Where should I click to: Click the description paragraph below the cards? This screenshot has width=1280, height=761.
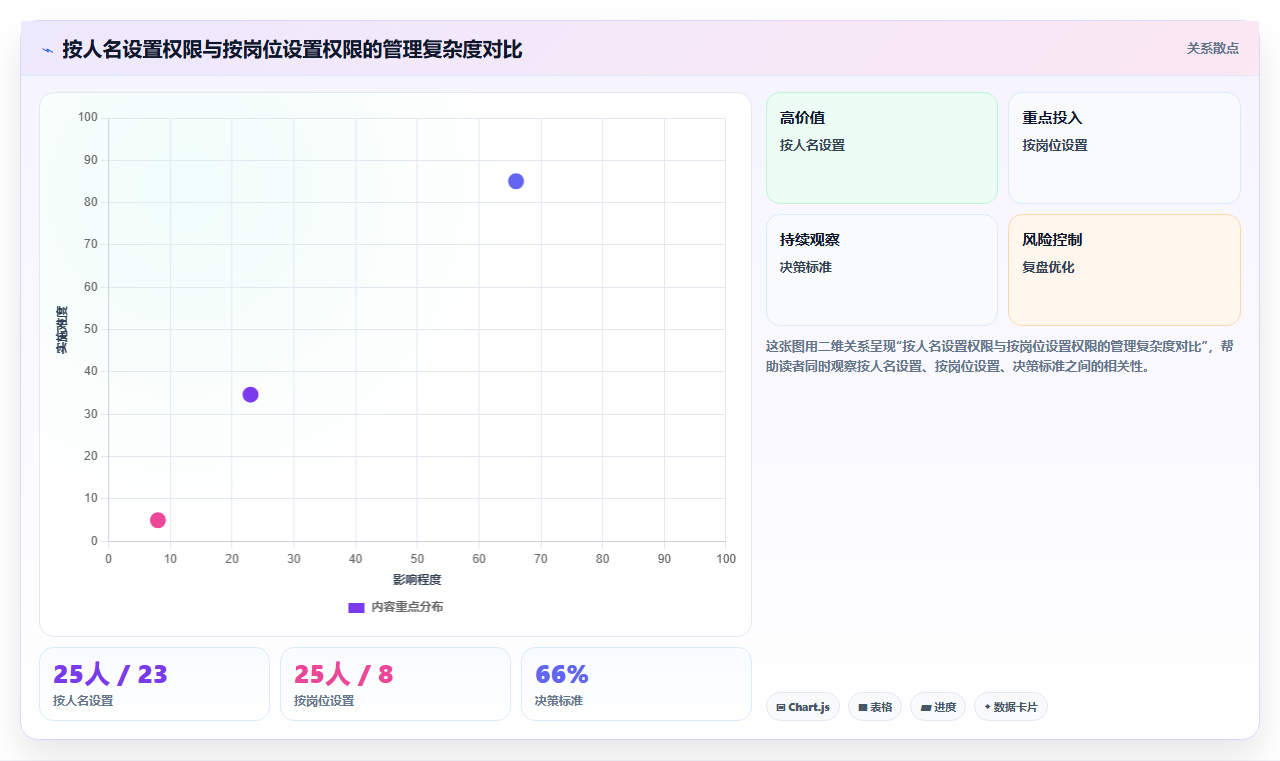1002,356
